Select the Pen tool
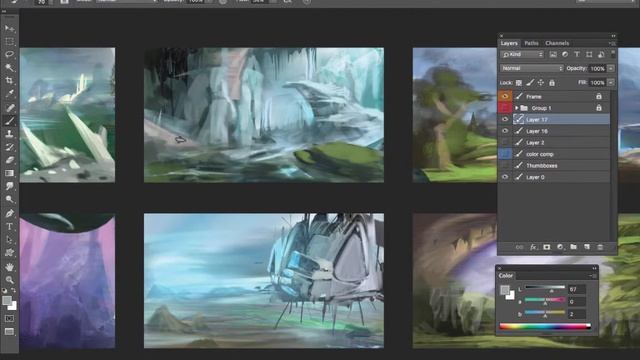 click(9, 213)
